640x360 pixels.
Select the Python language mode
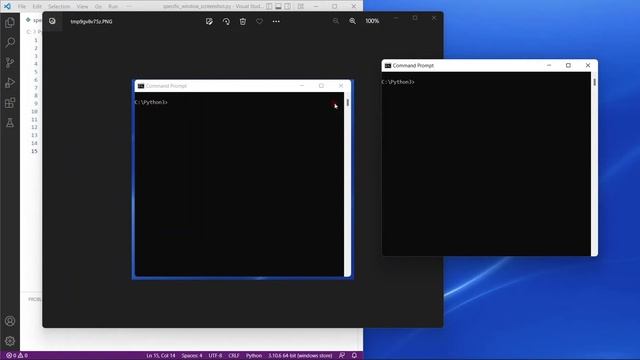(254, 356)
